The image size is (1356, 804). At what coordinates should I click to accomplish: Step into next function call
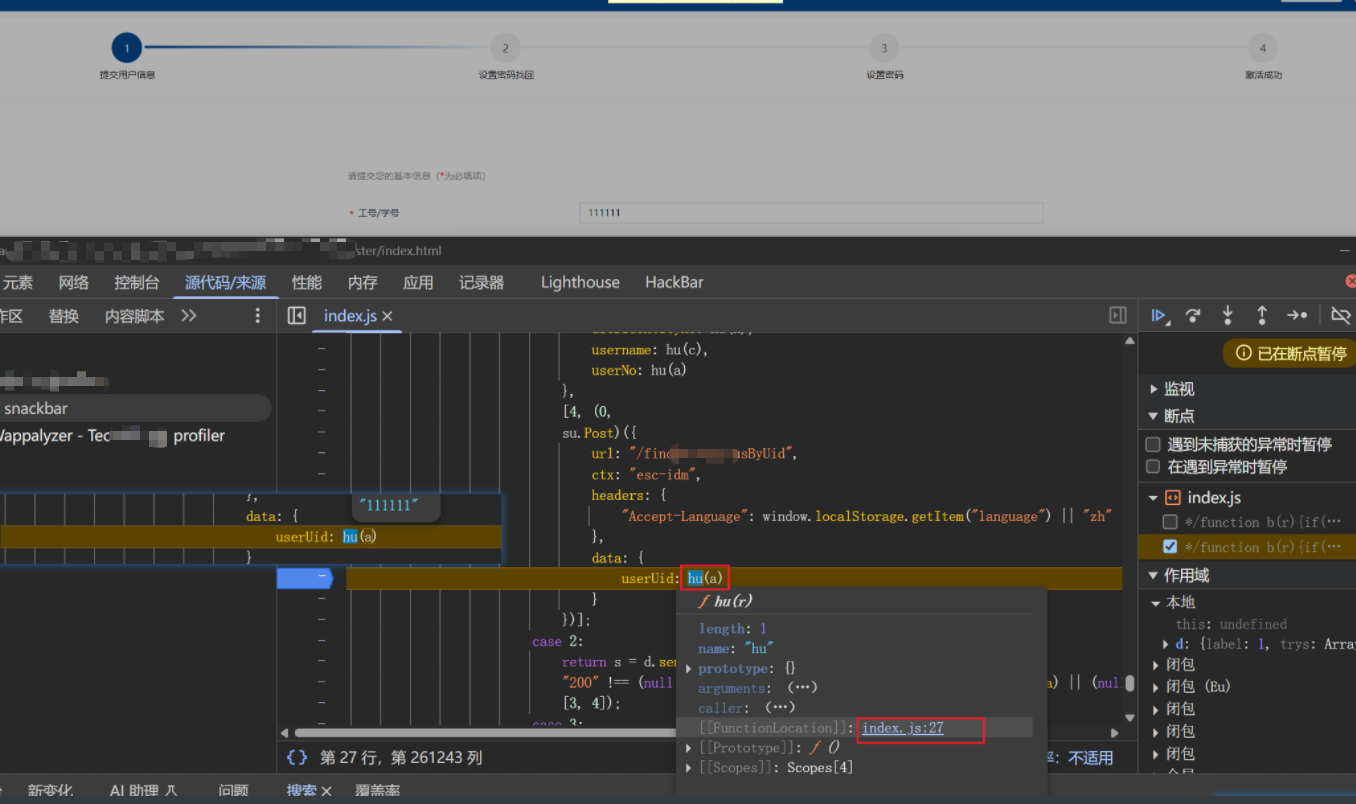[x=1228, y=316]
